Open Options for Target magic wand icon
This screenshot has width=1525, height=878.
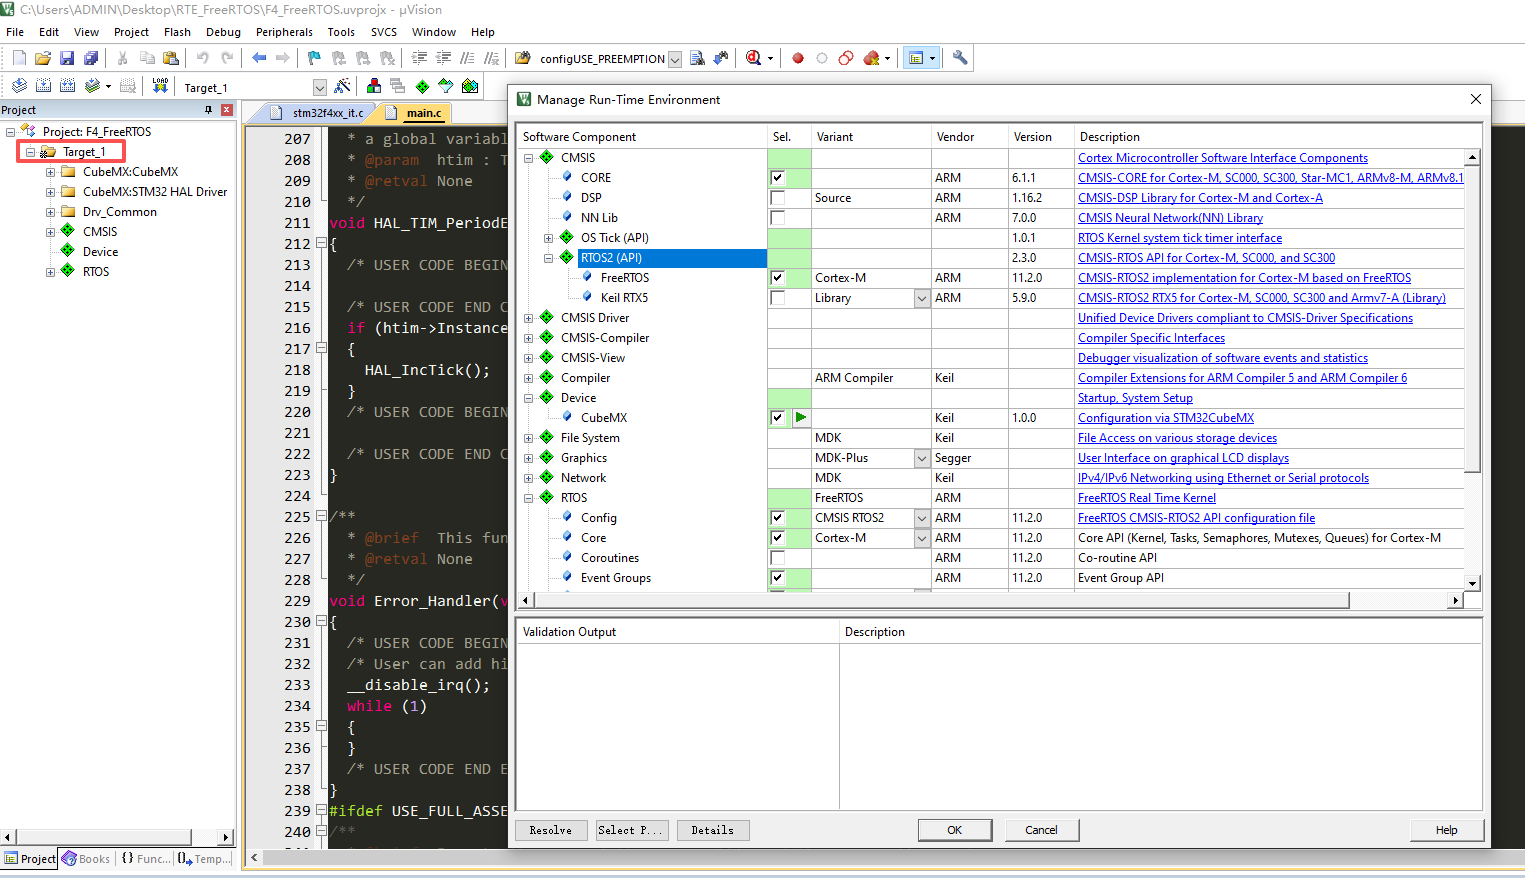343,86
